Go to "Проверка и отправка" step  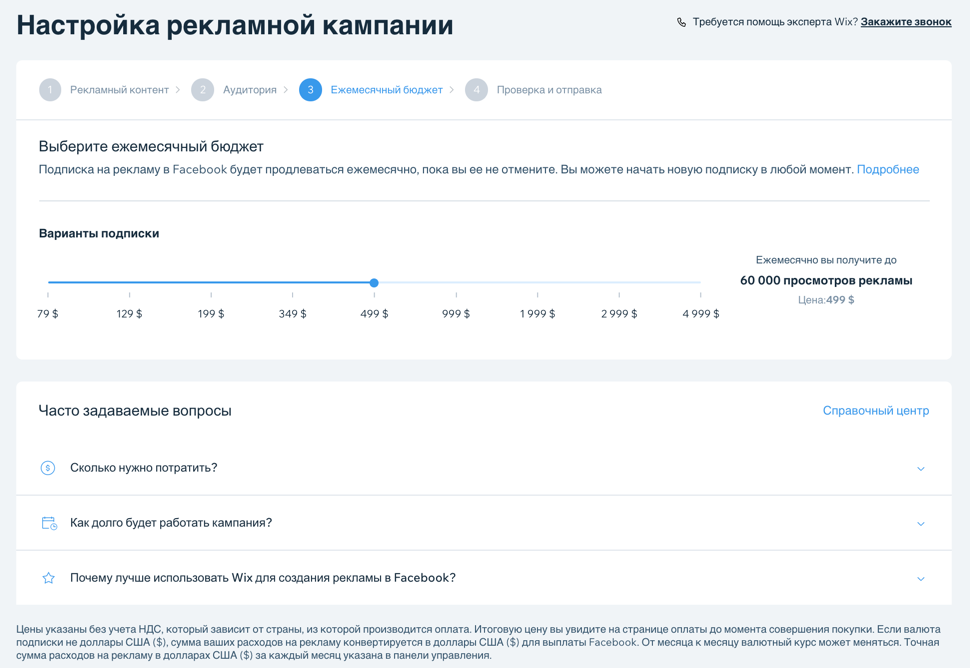pyautogui.click(x=549, y=90)
